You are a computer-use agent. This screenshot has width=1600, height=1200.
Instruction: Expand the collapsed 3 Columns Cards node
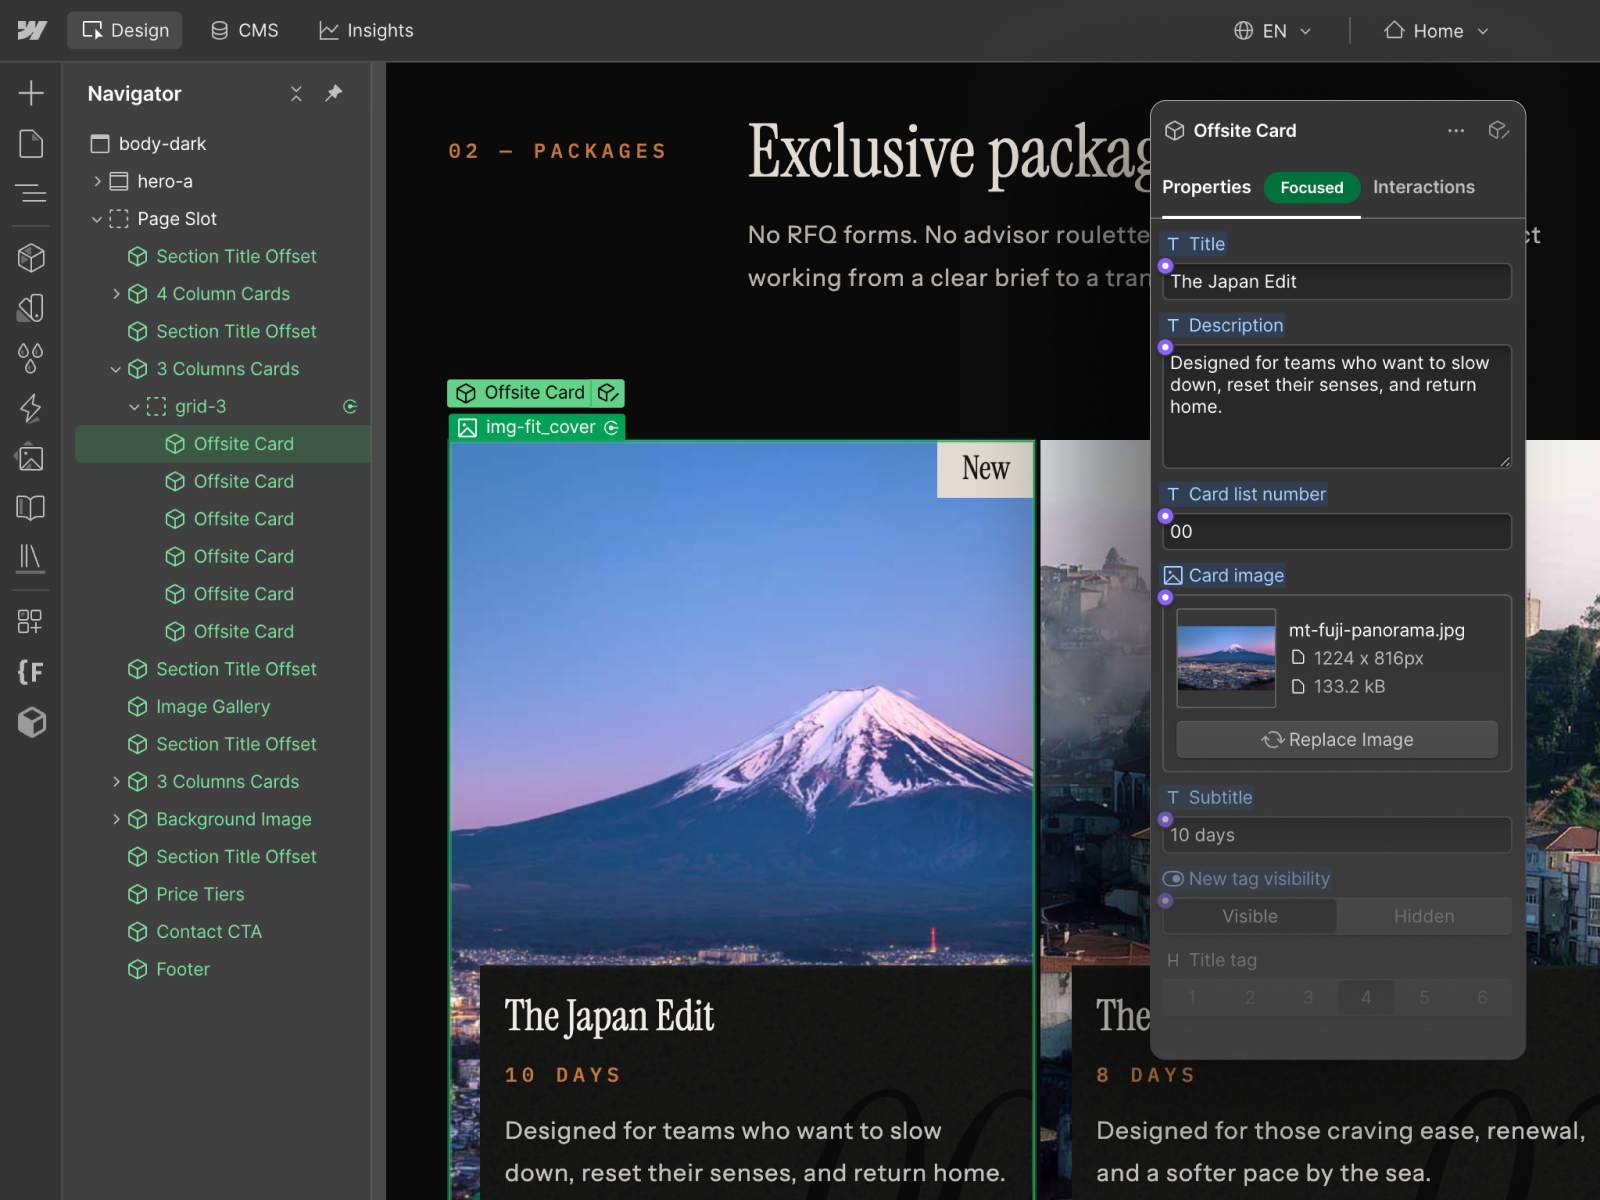[x=116, y=782]
